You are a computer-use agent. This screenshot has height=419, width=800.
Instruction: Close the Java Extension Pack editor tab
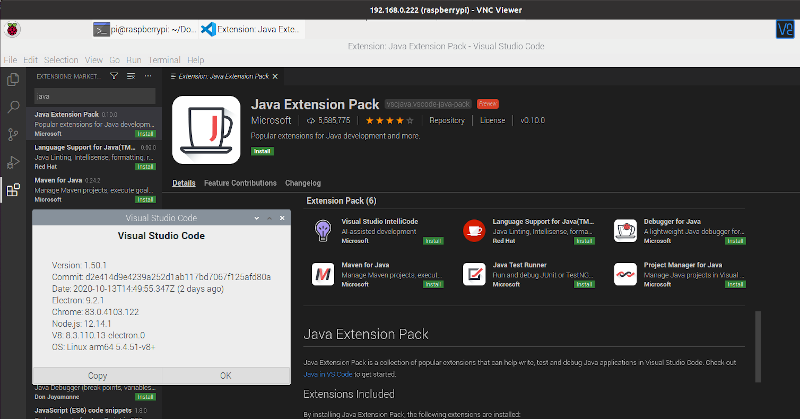click(276, 76)
